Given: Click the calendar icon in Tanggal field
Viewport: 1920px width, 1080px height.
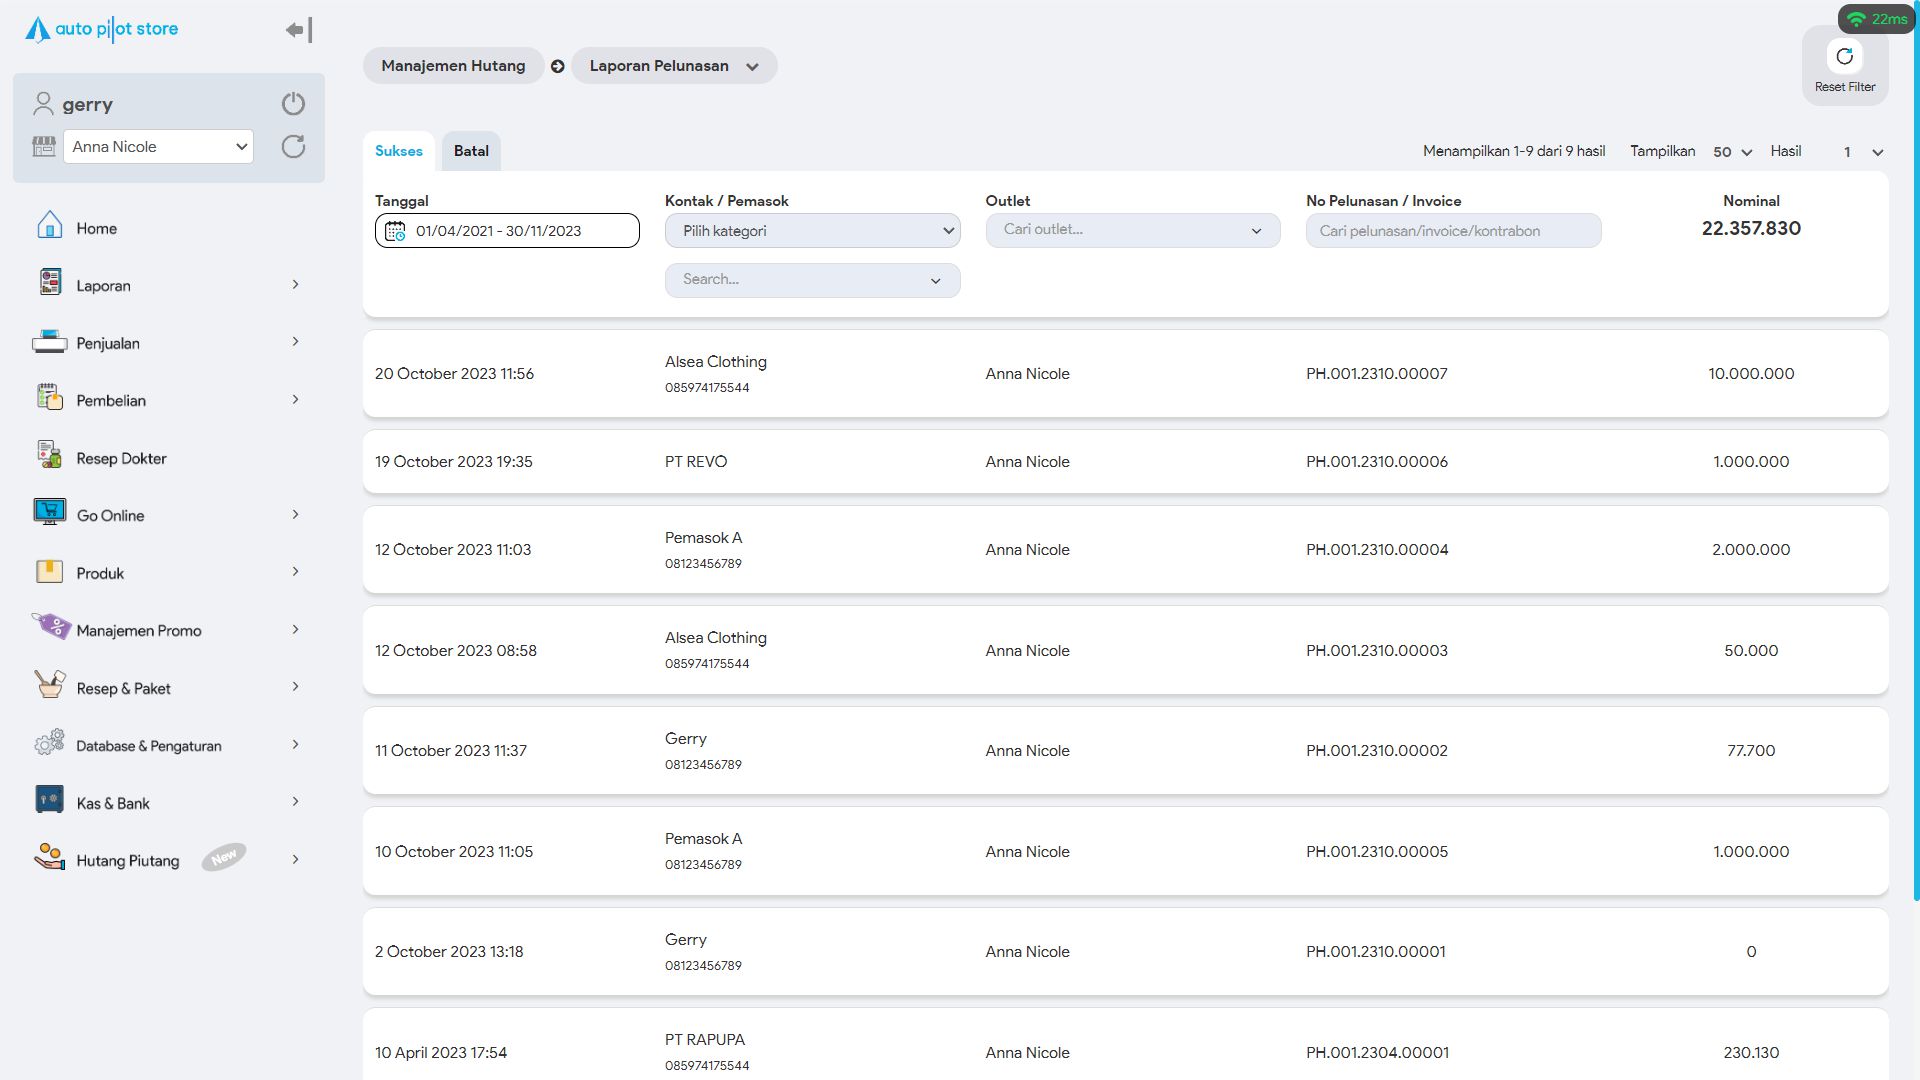Looking at the screenshot, I should tap(395, 231).
